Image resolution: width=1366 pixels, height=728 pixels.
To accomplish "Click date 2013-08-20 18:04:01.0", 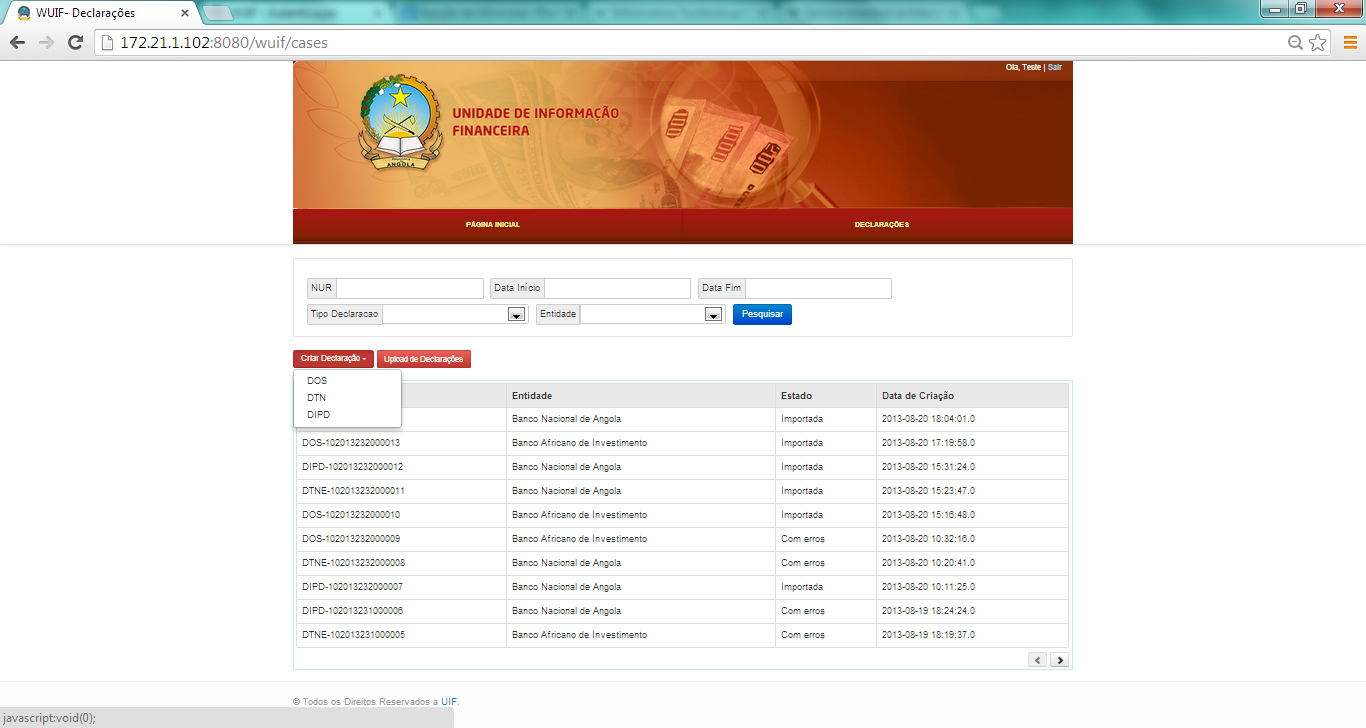I will click(x=928, y=419).
